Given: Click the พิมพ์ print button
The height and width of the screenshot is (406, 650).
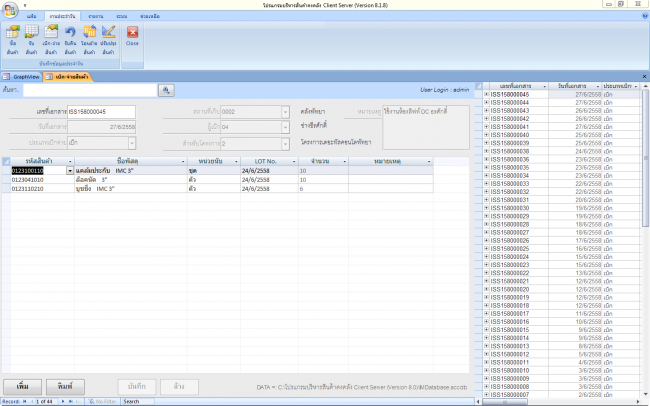Looking at the screenshot, I should 65,387.
